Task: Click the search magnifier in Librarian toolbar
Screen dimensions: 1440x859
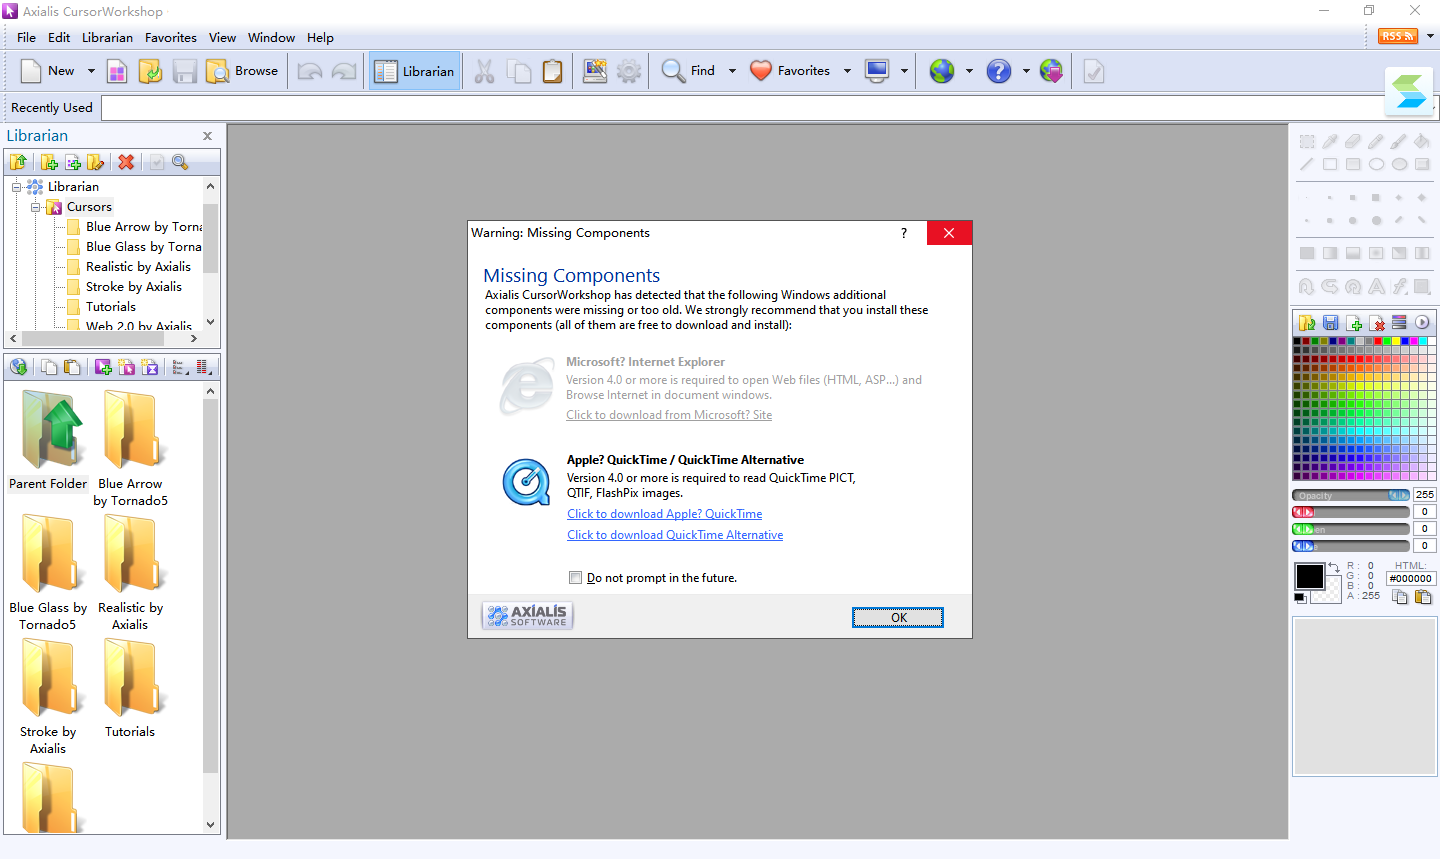Action: [180, 162]
